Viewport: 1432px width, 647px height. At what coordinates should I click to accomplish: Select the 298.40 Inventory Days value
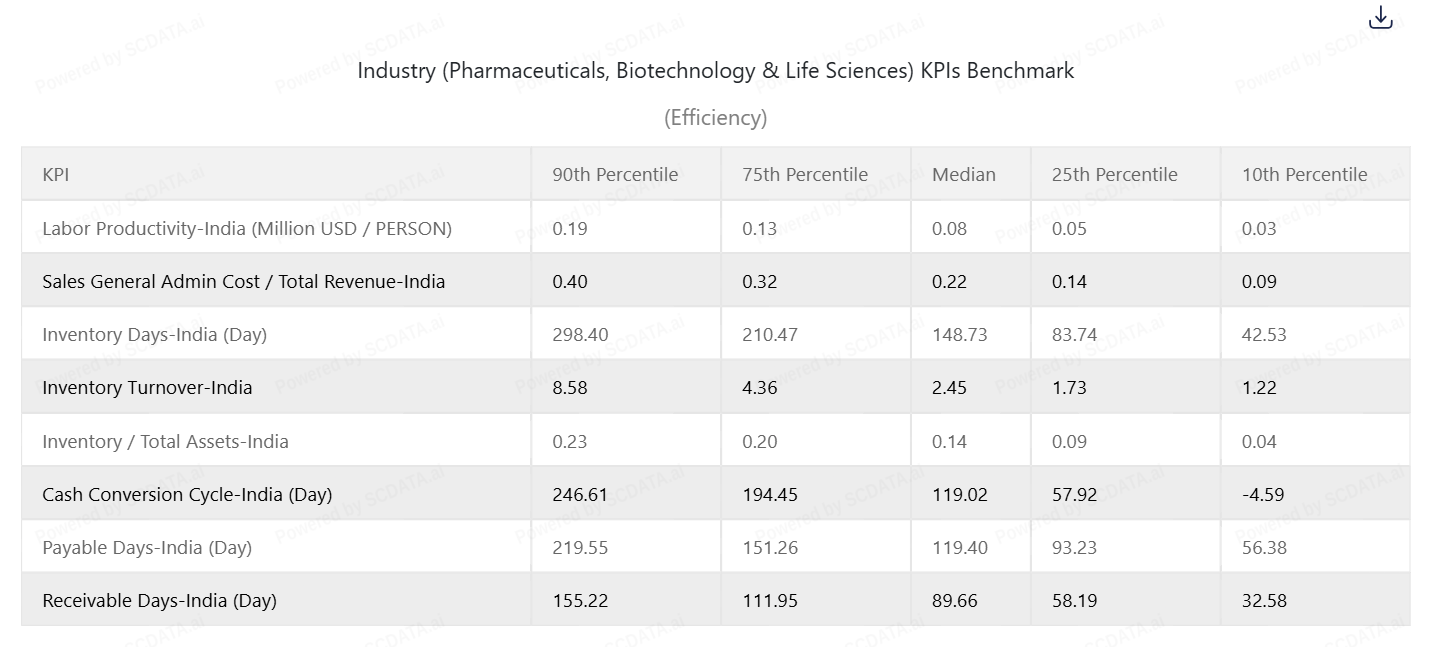580,335
